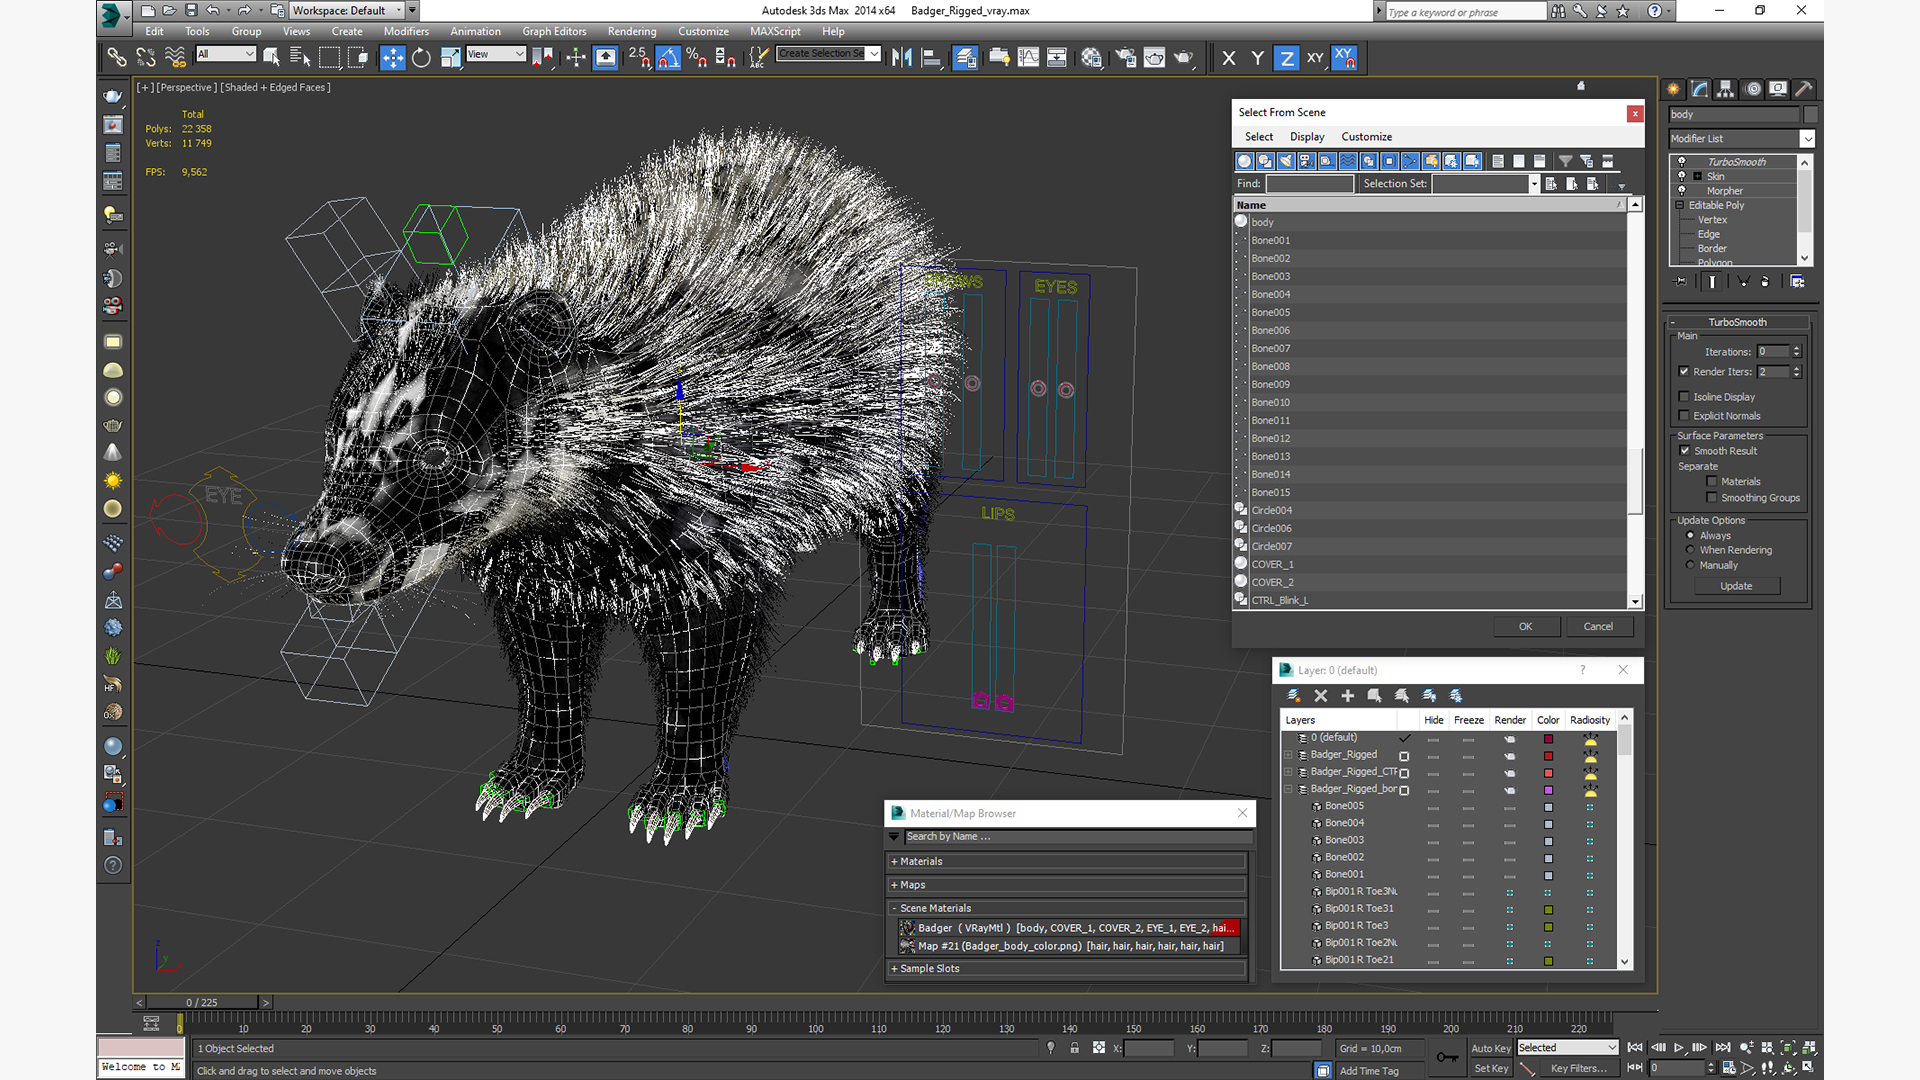Open the Material Editor toolbar icon
Viewport: 1920px width, 1080px height.
pos(1092,58)
